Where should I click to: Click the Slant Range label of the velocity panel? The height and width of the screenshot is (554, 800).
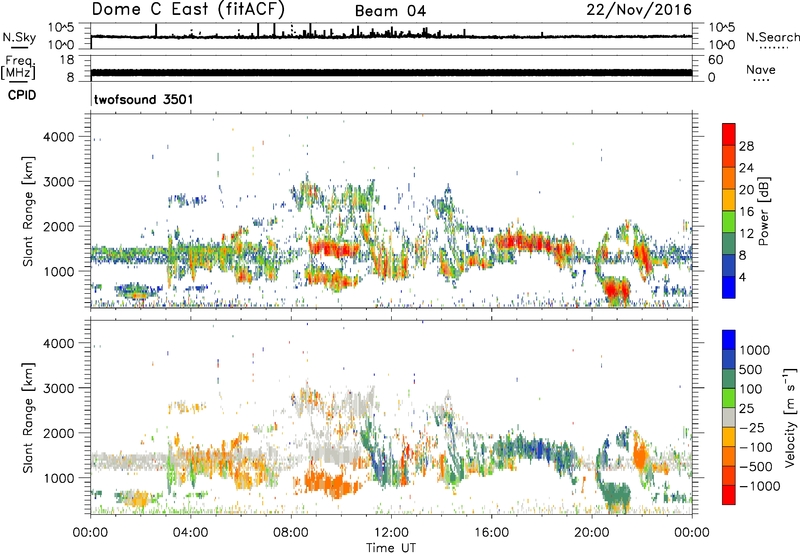coord(28,418)
